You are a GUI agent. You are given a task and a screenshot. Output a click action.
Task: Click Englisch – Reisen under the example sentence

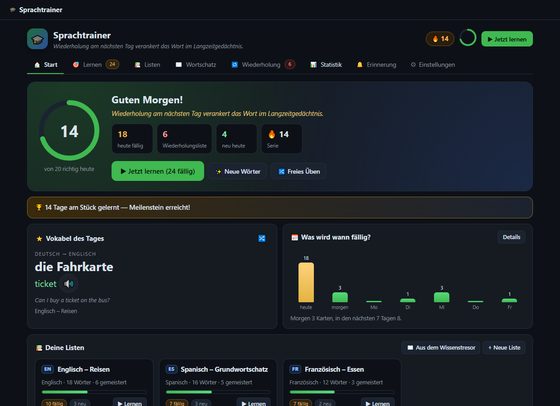(56, 311)
